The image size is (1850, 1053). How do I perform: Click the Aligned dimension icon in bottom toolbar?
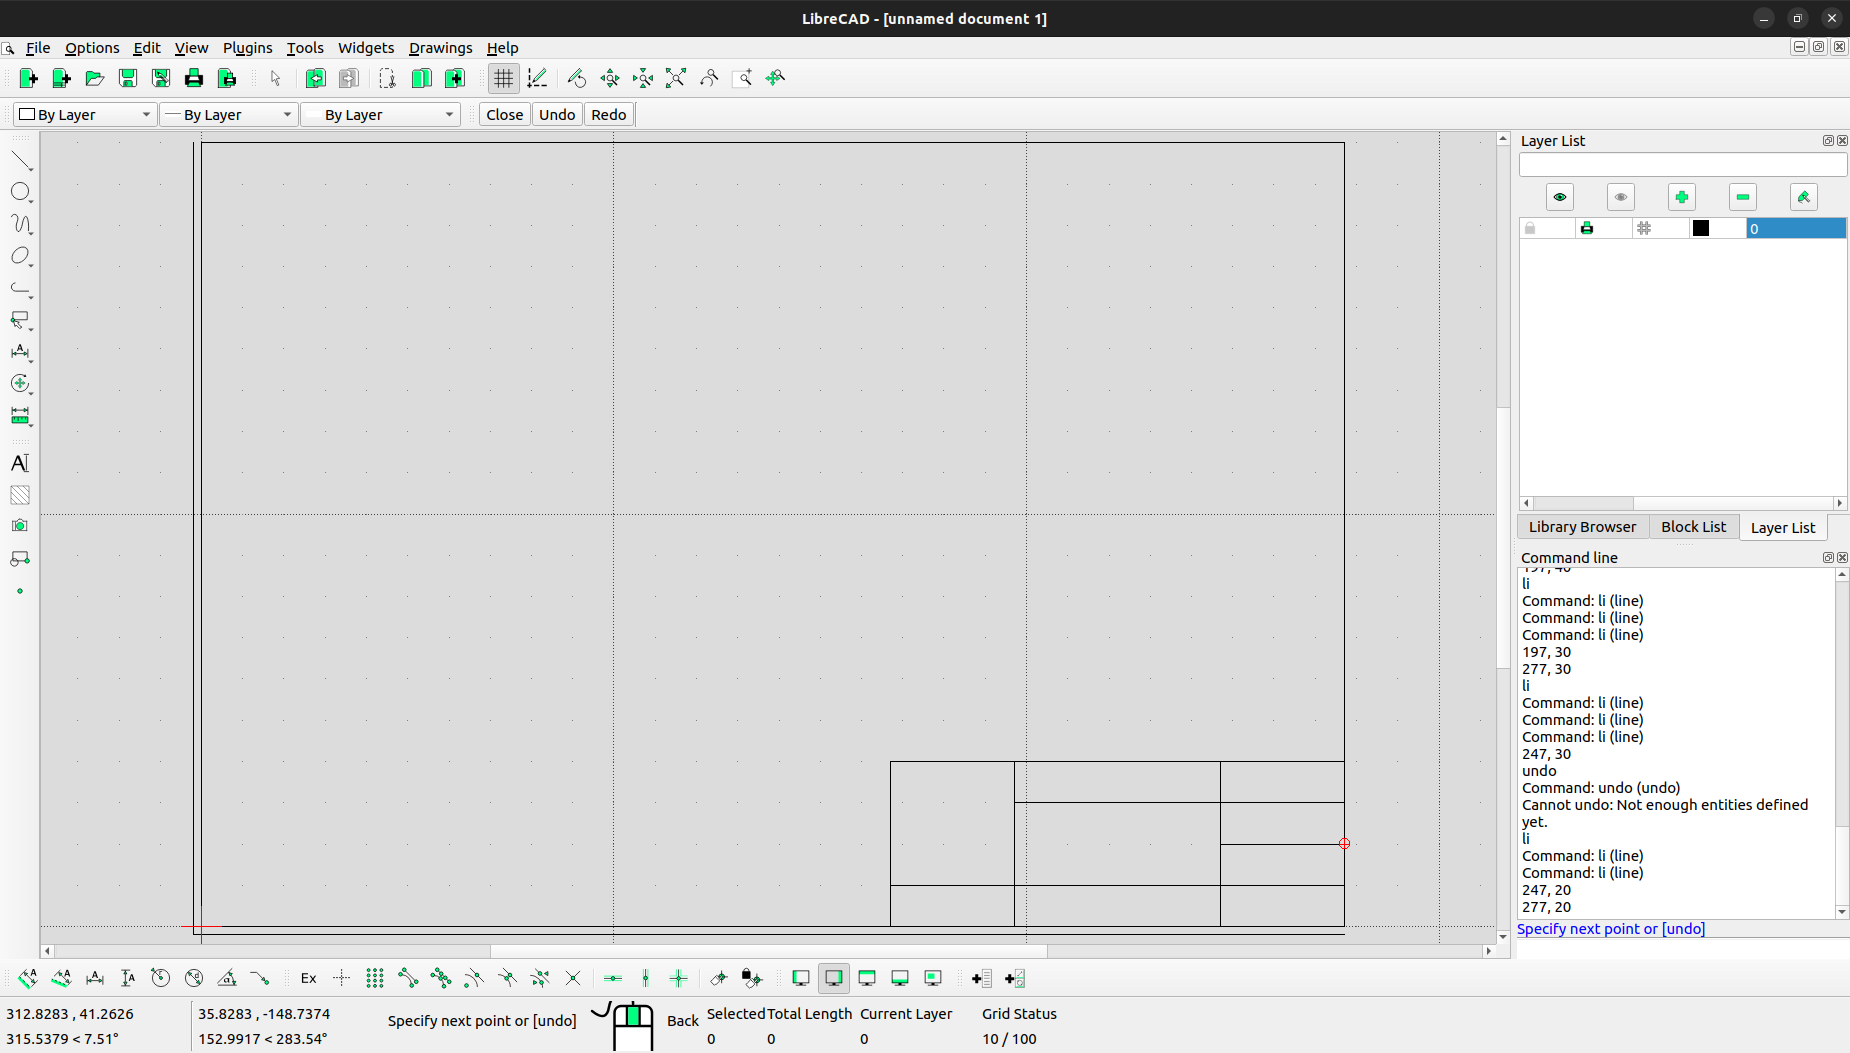click(28, 978)
